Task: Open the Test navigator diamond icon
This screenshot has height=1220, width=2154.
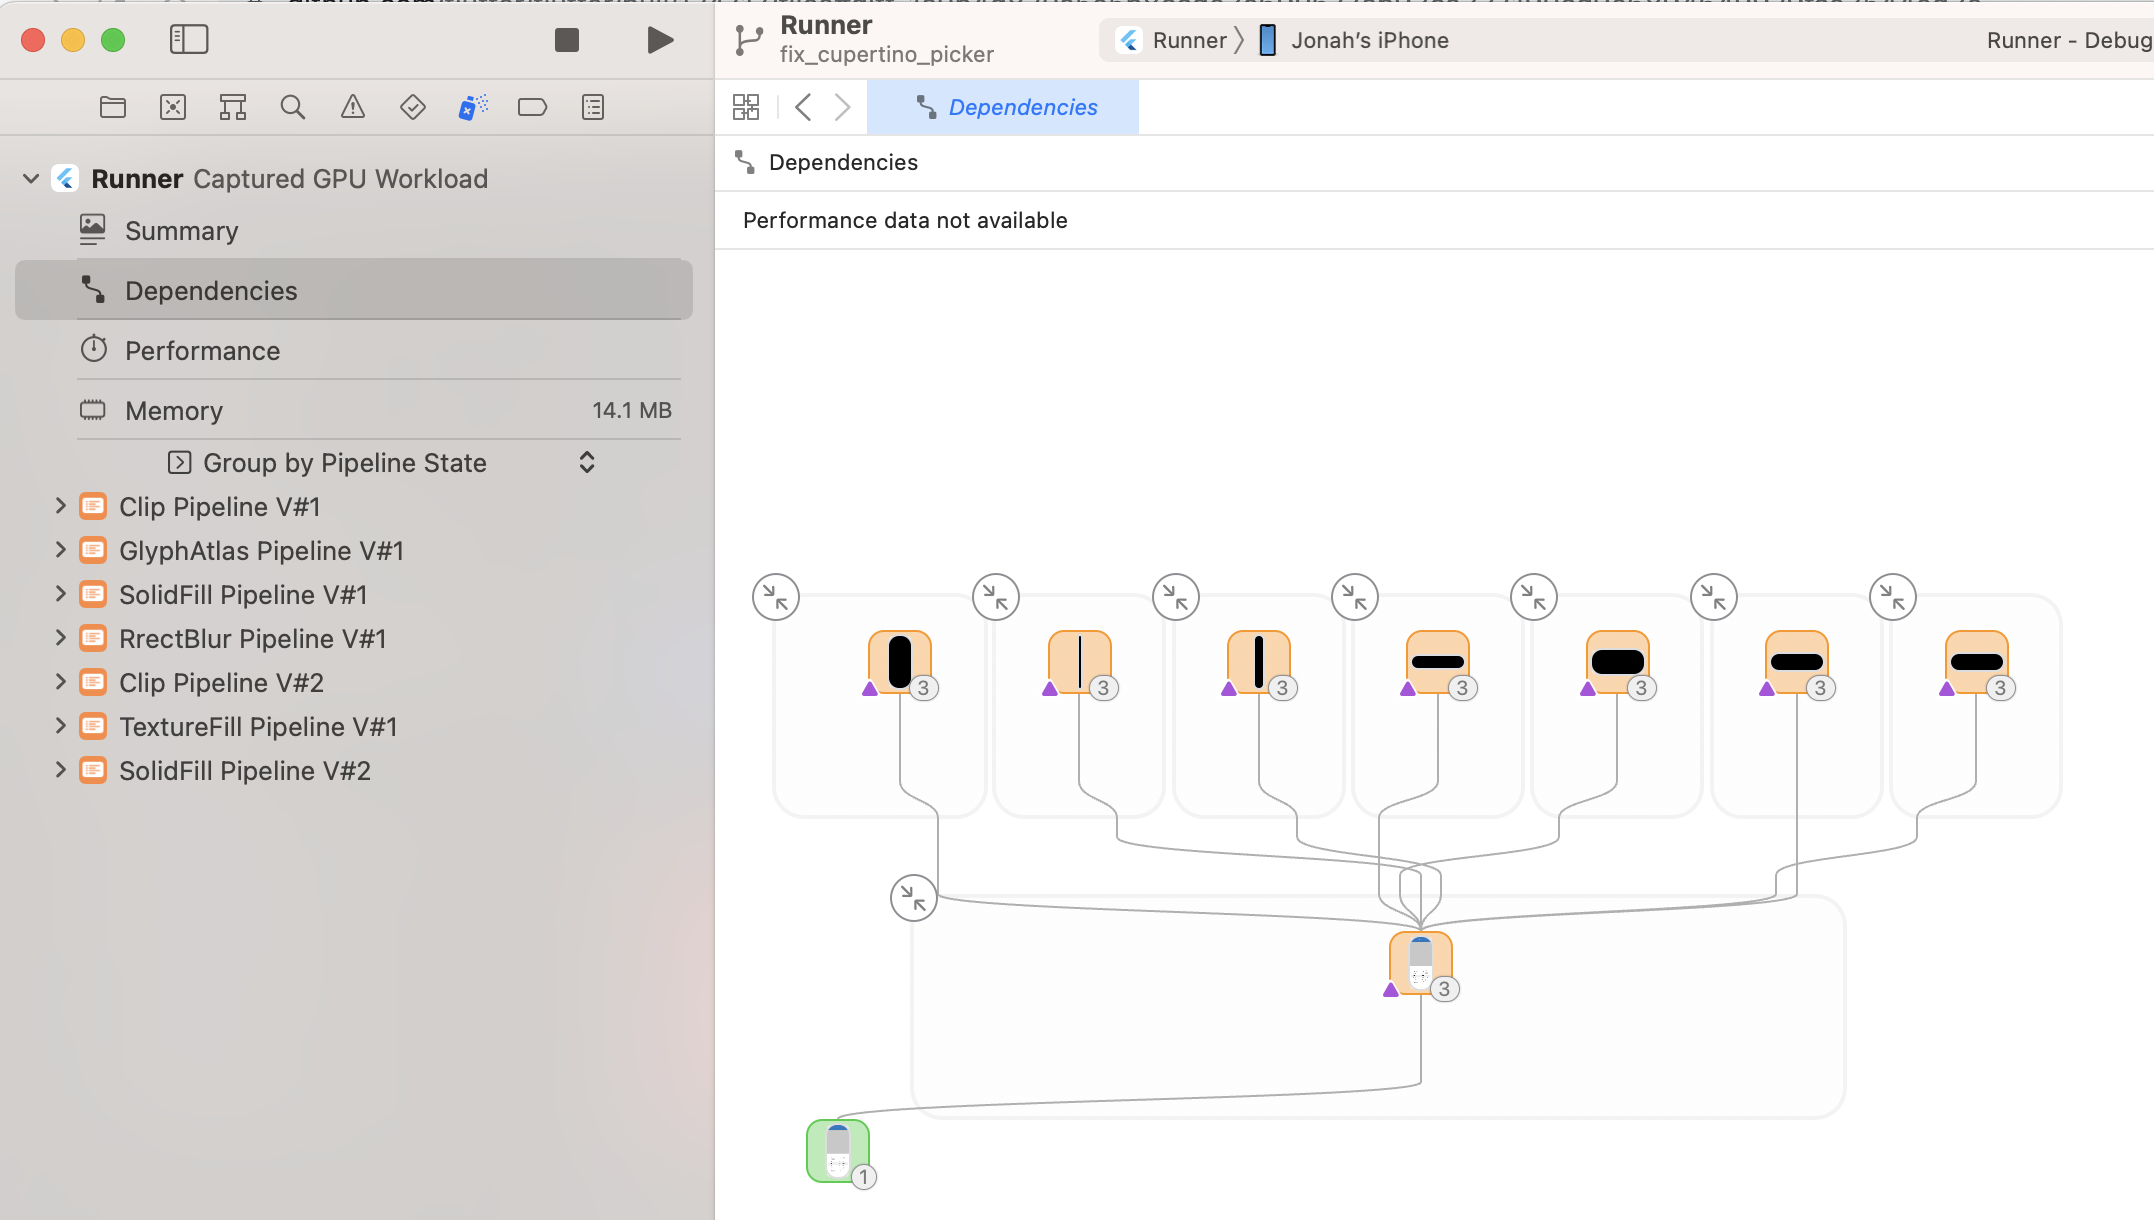Action: pyautogui.click(x=413, y=107)
